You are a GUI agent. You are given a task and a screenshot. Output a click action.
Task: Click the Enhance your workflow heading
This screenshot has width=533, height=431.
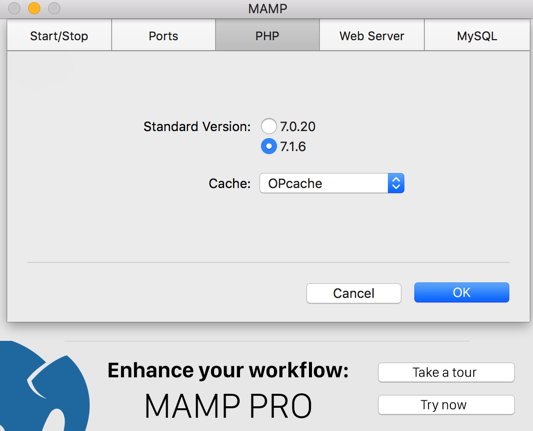pyautogui.click(x=228, y=370)
